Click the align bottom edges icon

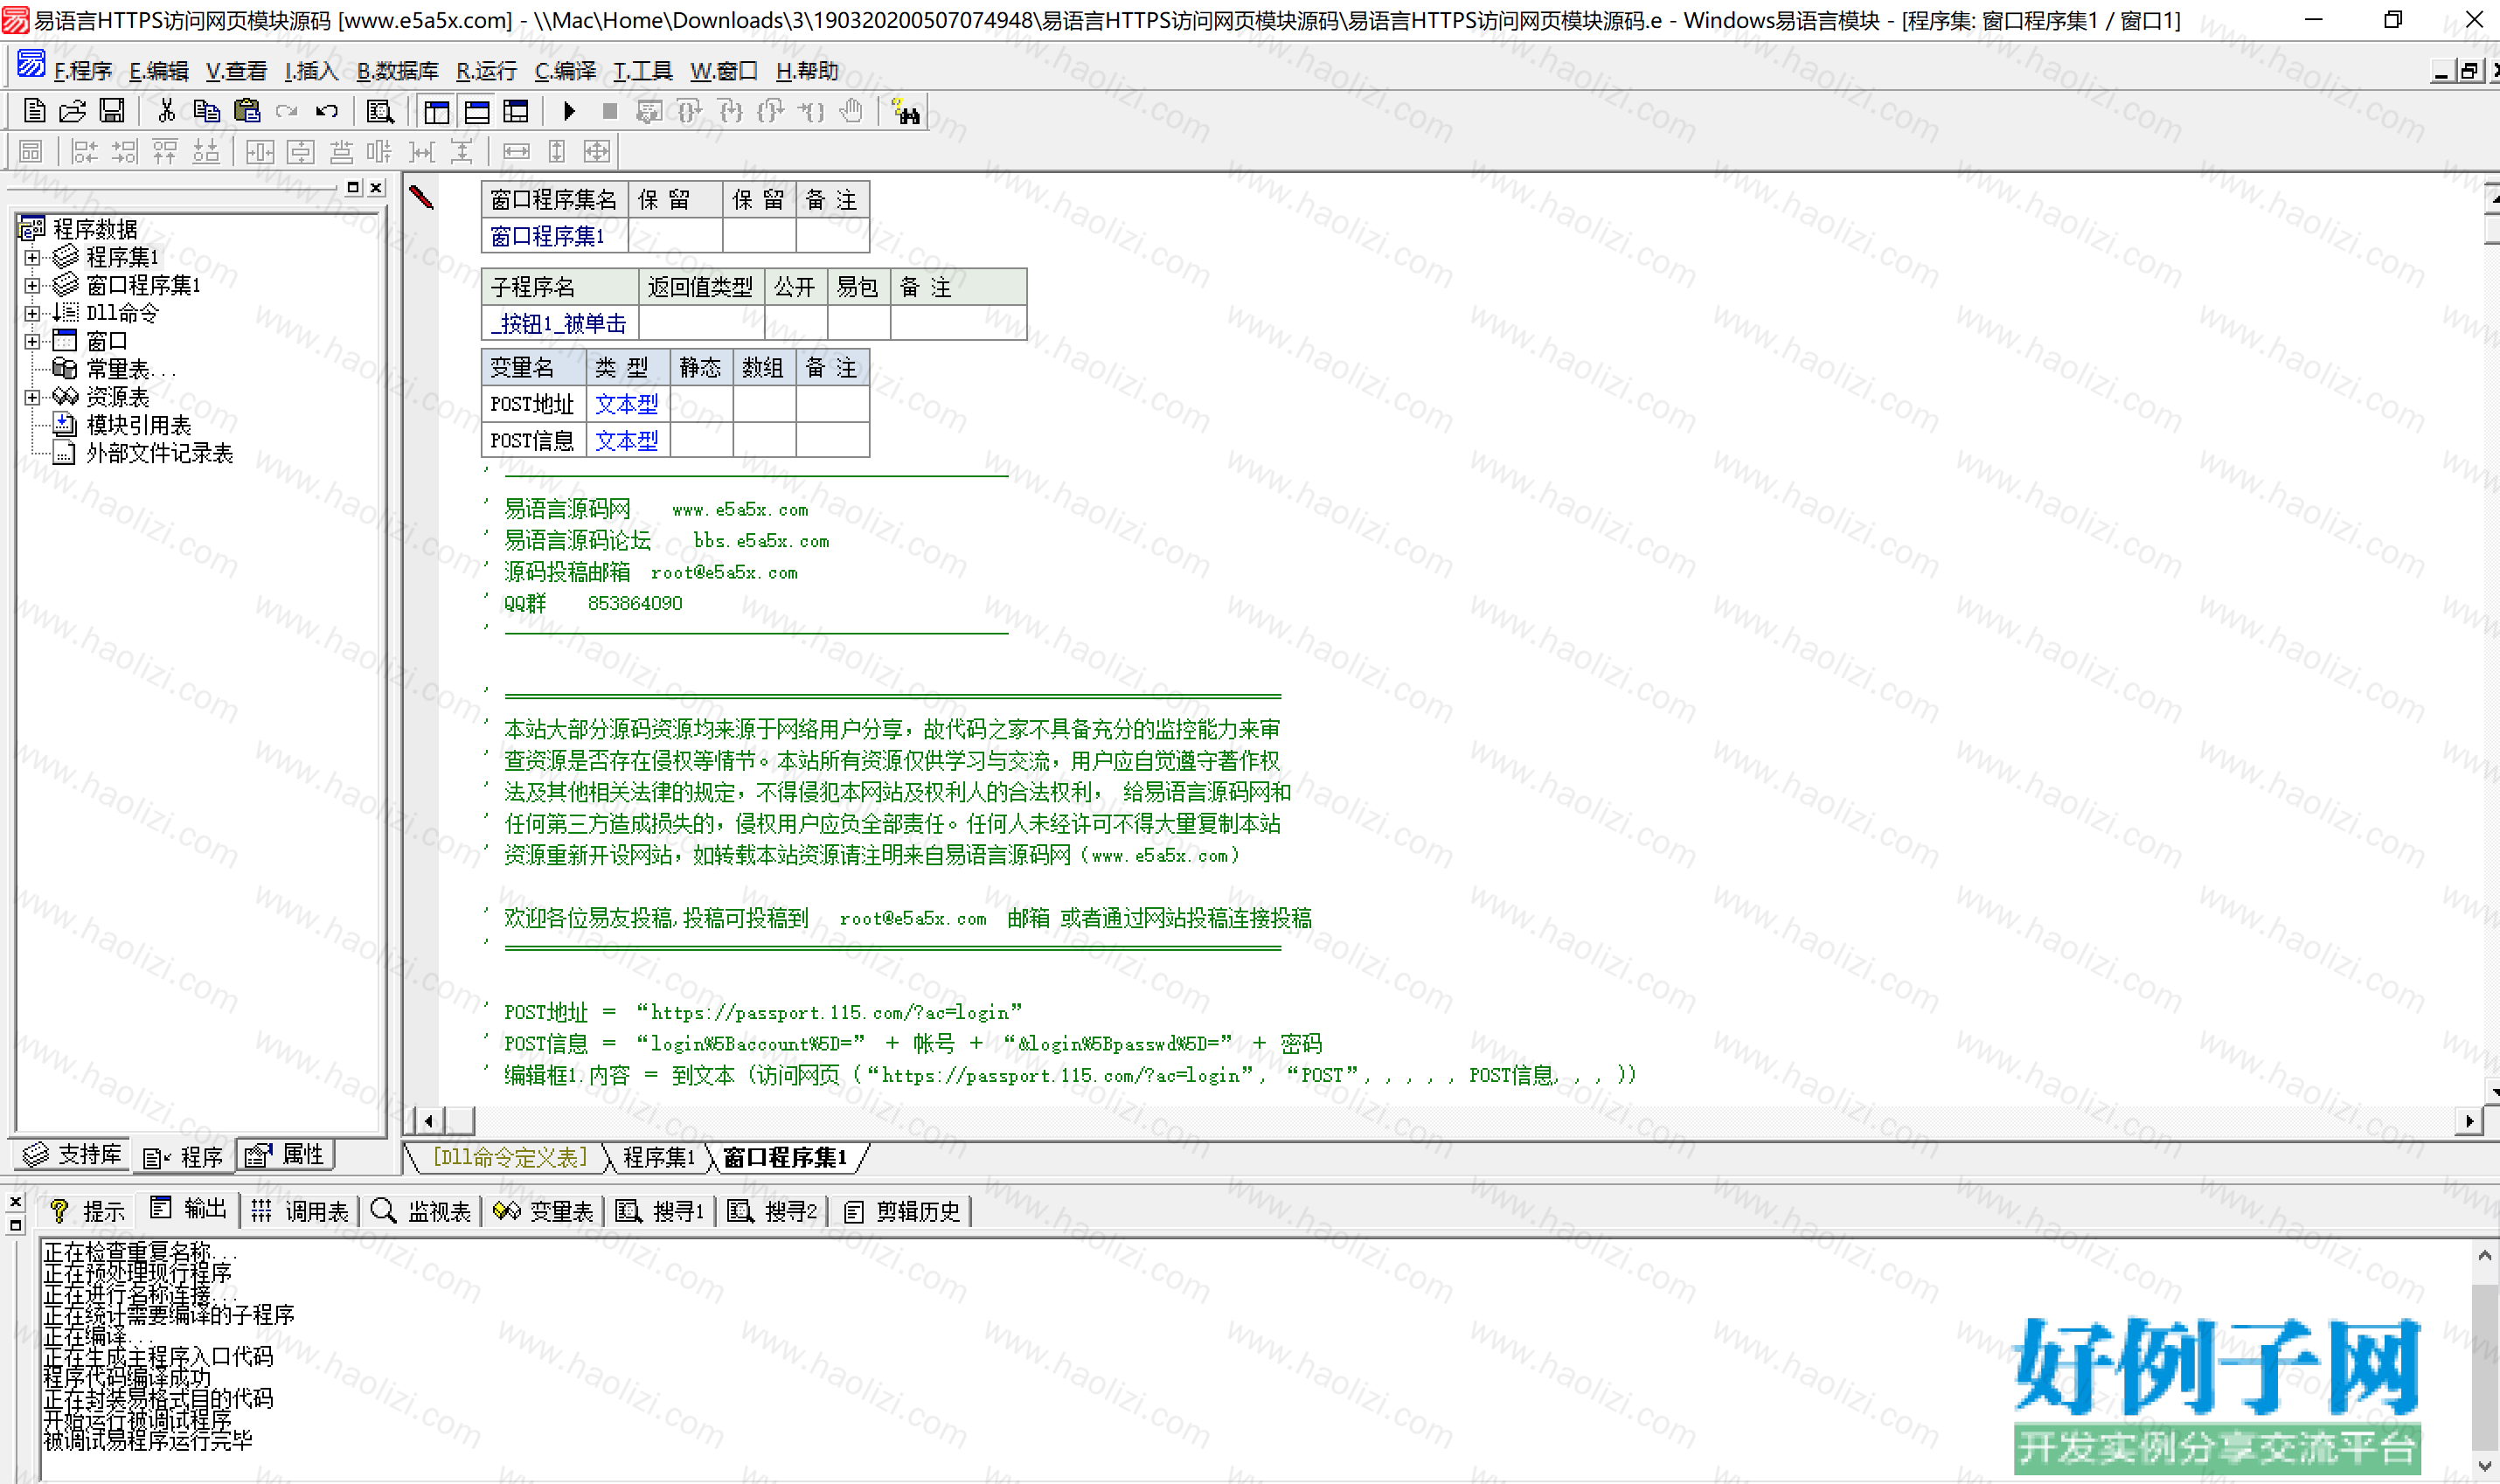pos(206,152)
